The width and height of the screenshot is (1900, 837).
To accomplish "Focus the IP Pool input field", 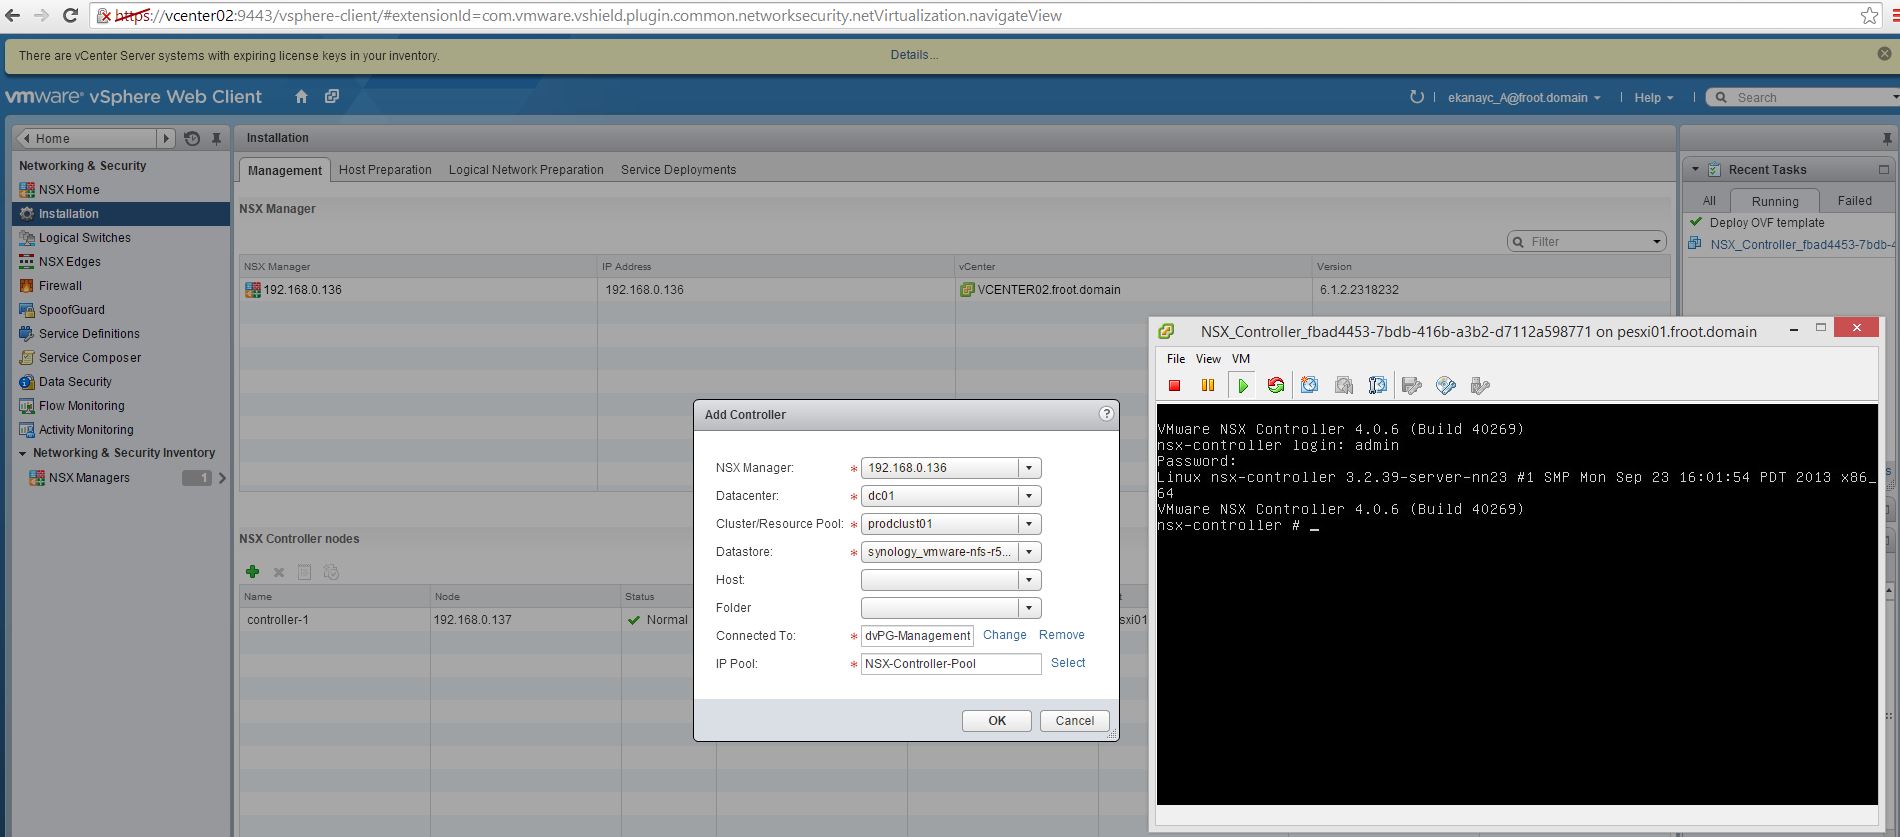I will point(951,664).
